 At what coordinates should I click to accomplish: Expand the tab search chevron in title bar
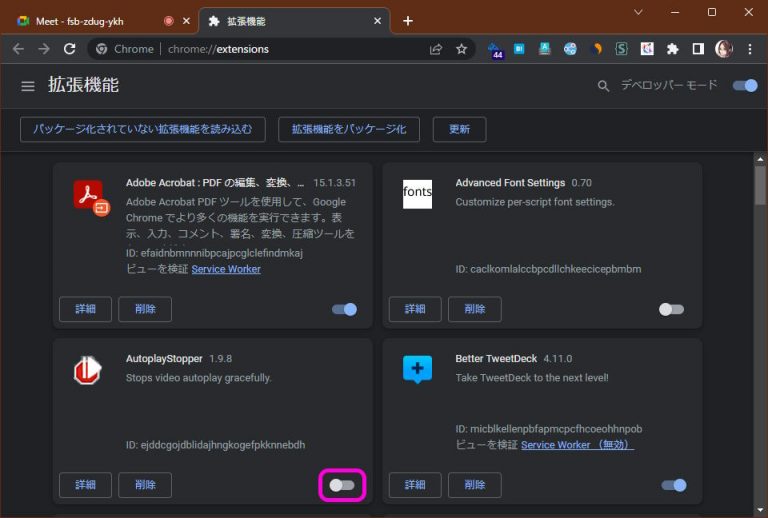638,12
